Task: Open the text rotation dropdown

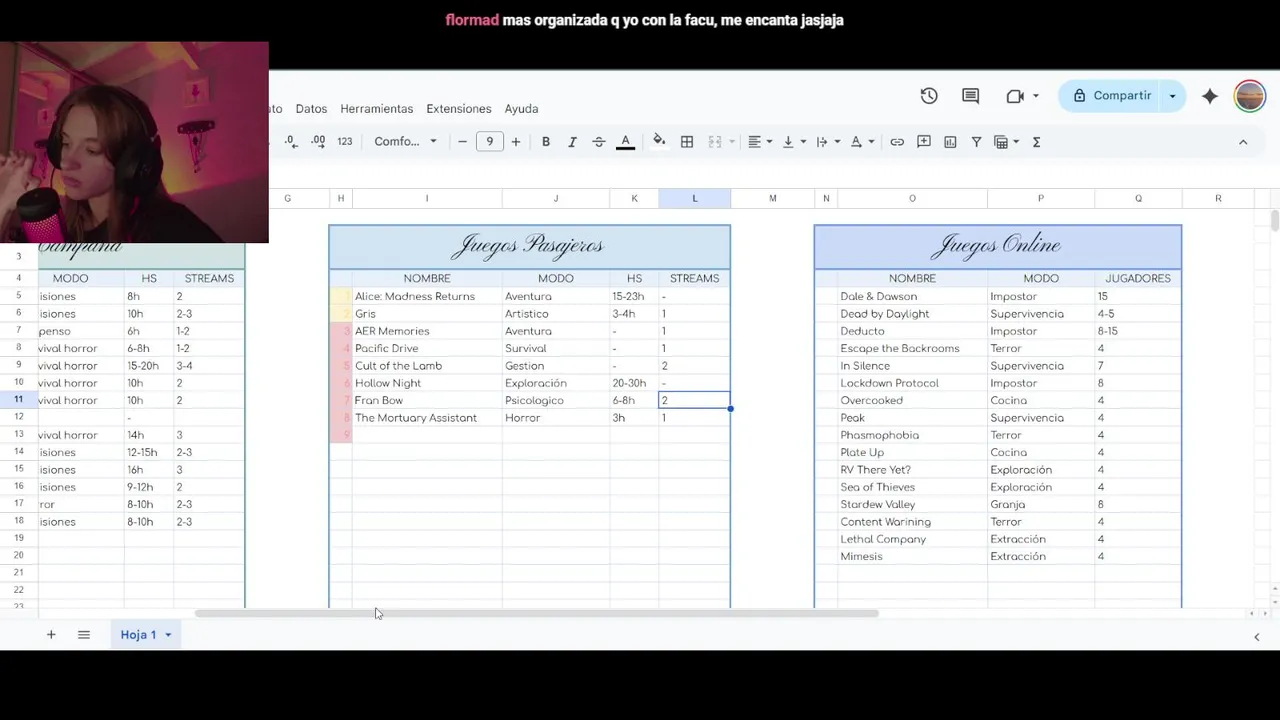Action: pos(862,142)
